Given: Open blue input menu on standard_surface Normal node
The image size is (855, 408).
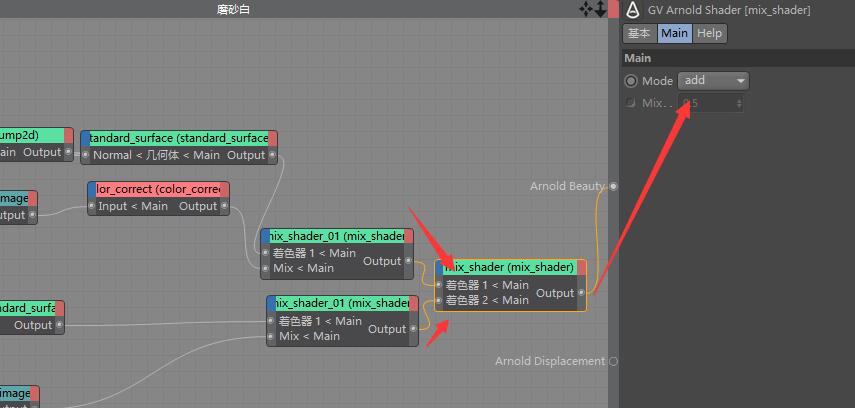Looking at the screenshot, I should tap(85, 139).
